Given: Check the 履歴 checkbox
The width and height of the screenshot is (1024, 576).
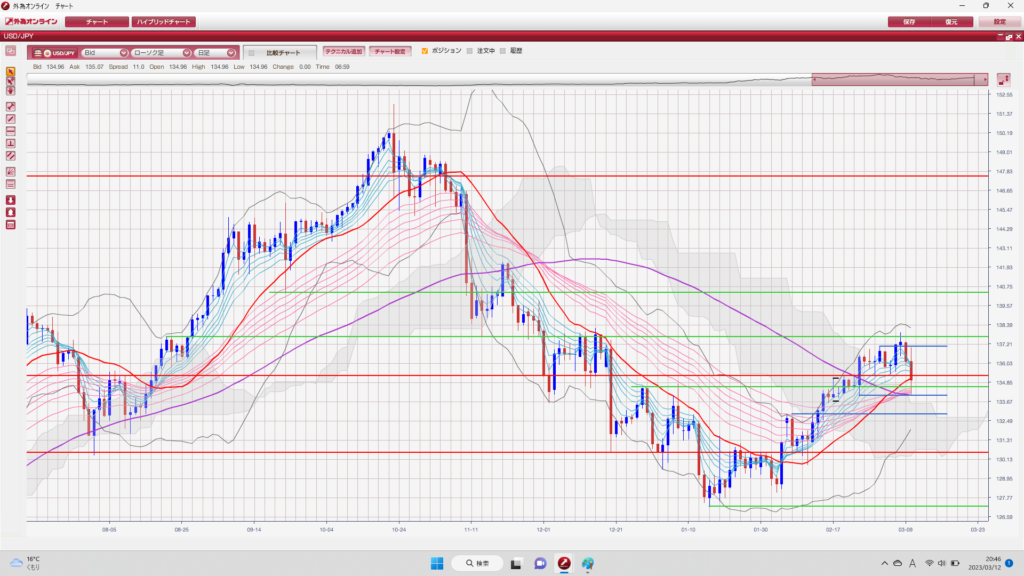Looking at the screenshot, I should [x=503, y=51].
